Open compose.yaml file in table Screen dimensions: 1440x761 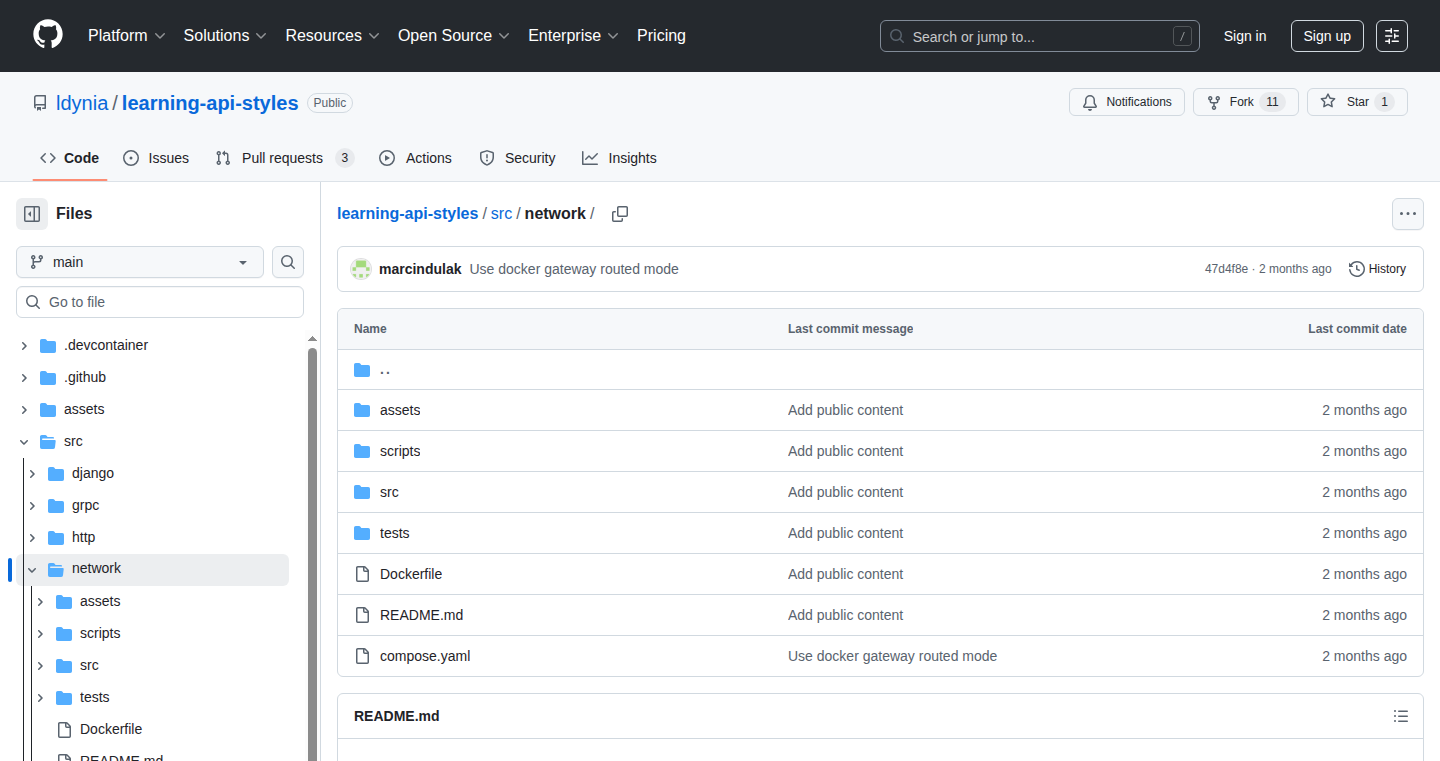[x=425, y=656]
